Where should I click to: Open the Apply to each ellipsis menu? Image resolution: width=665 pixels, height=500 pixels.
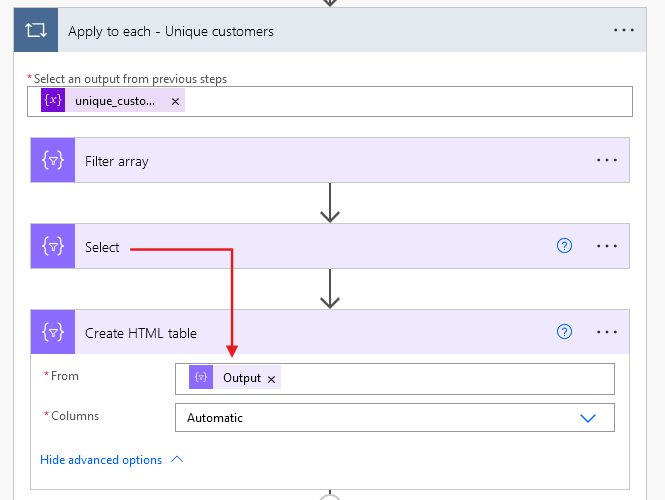(624, 31)
